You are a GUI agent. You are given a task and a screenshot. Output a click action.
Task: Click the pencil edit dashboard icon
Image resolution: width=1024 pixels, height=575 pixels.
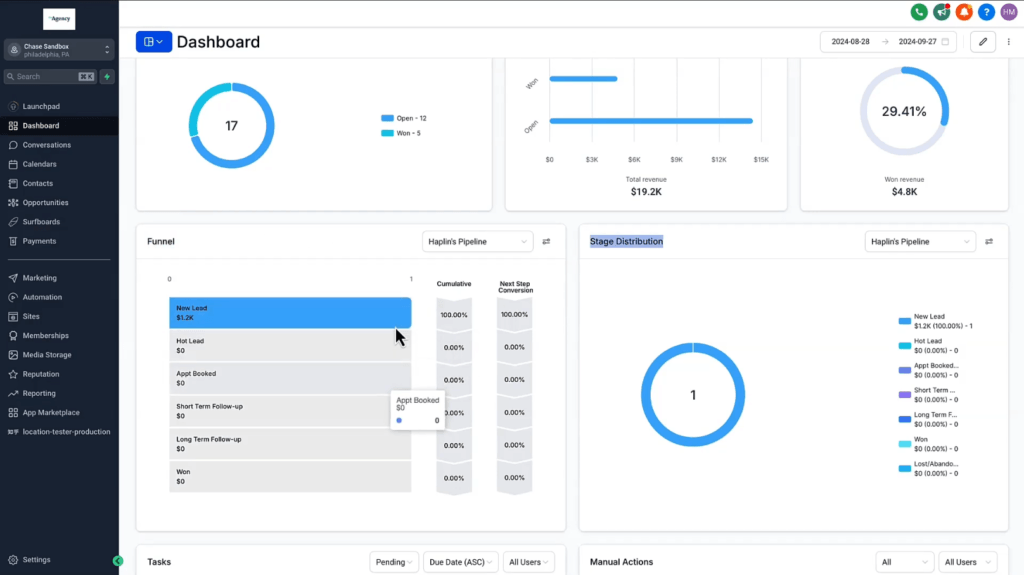tap(983, 42)
